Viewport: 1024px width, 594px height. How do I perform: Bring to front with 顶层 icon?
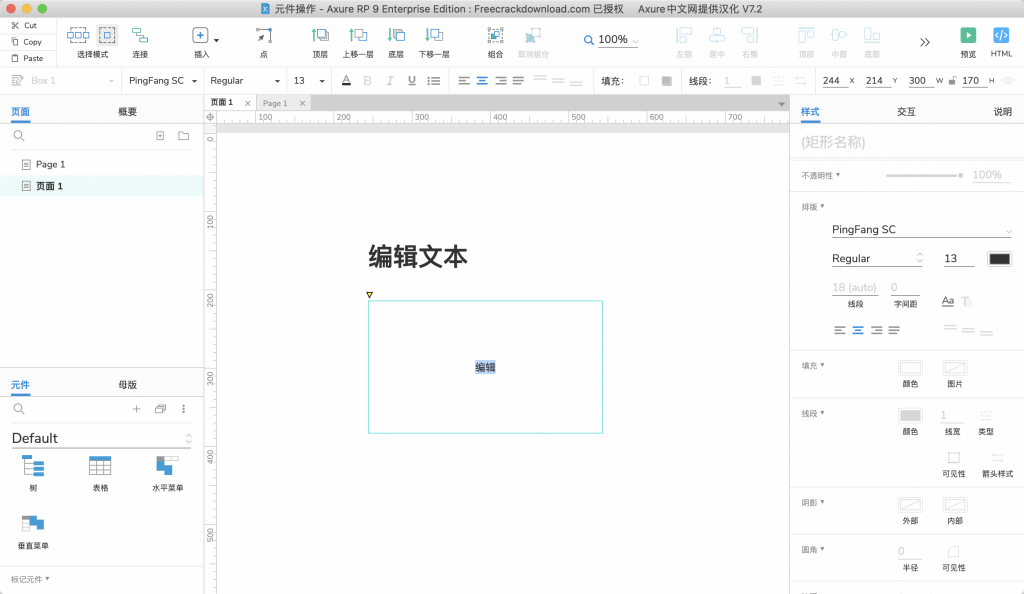pos(320,36)
